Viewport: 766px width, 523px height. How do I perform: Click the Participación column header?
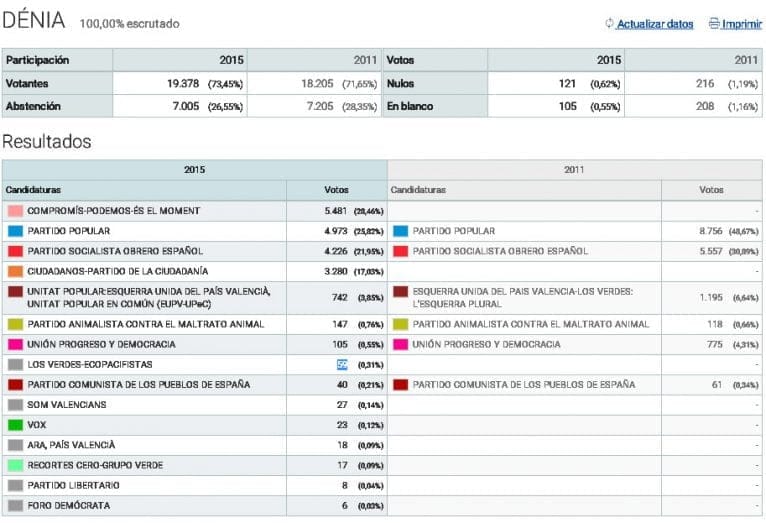[x=38, y=60]
